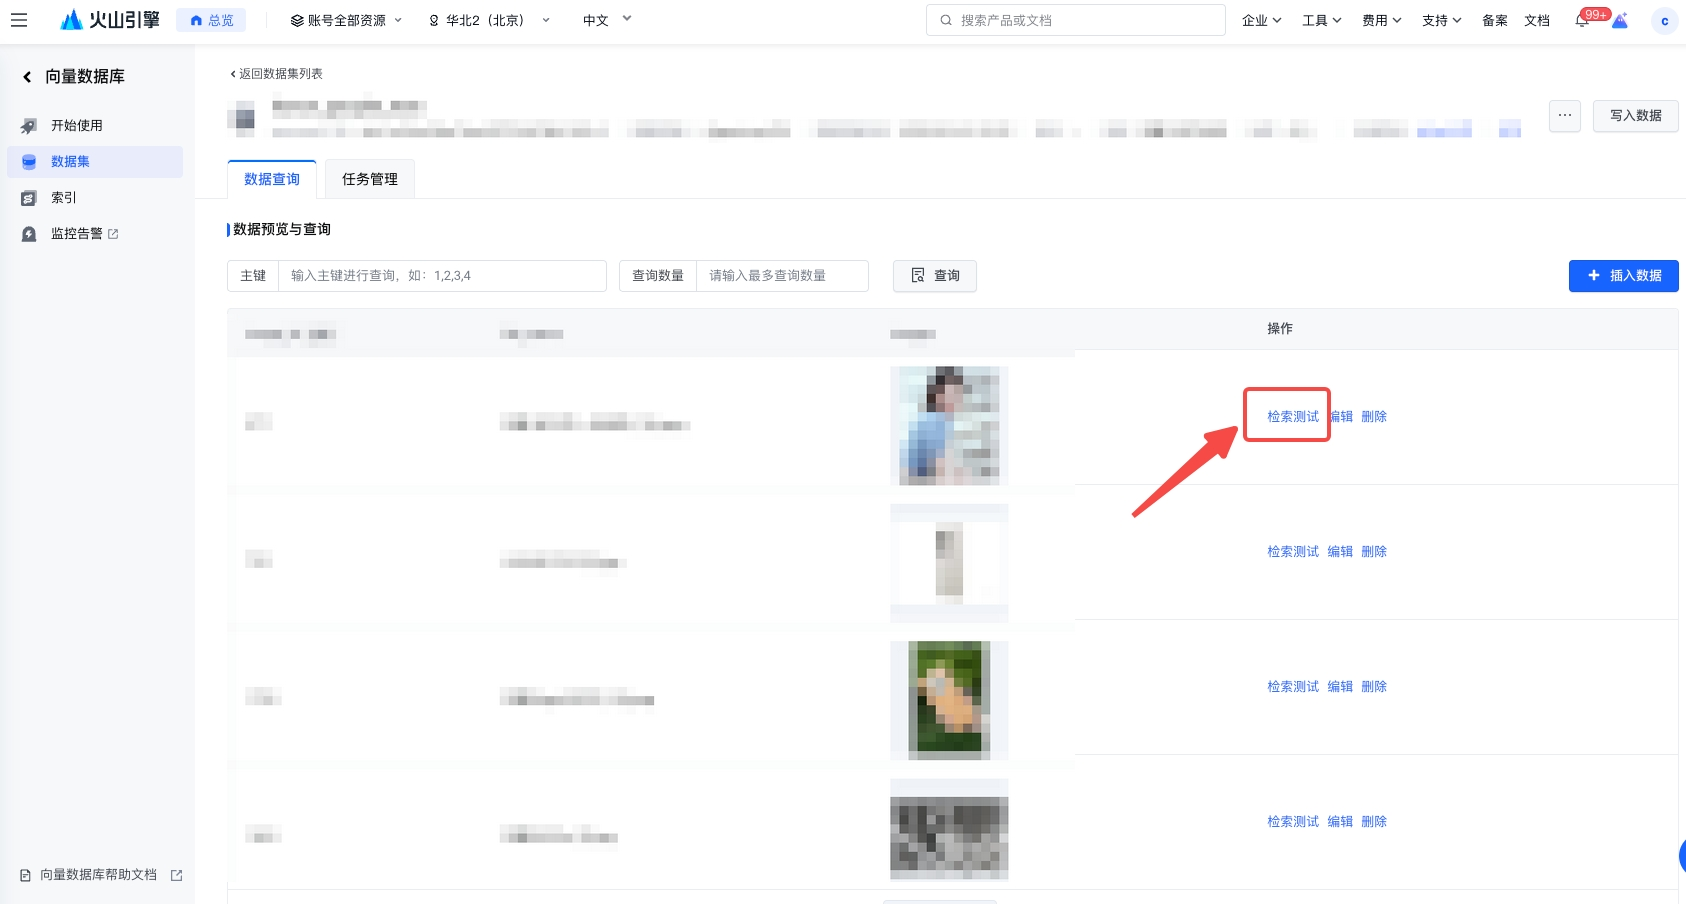Click 删除 in the fourth row
This screenshot has width=1686, height=904.
(1374, 822)
